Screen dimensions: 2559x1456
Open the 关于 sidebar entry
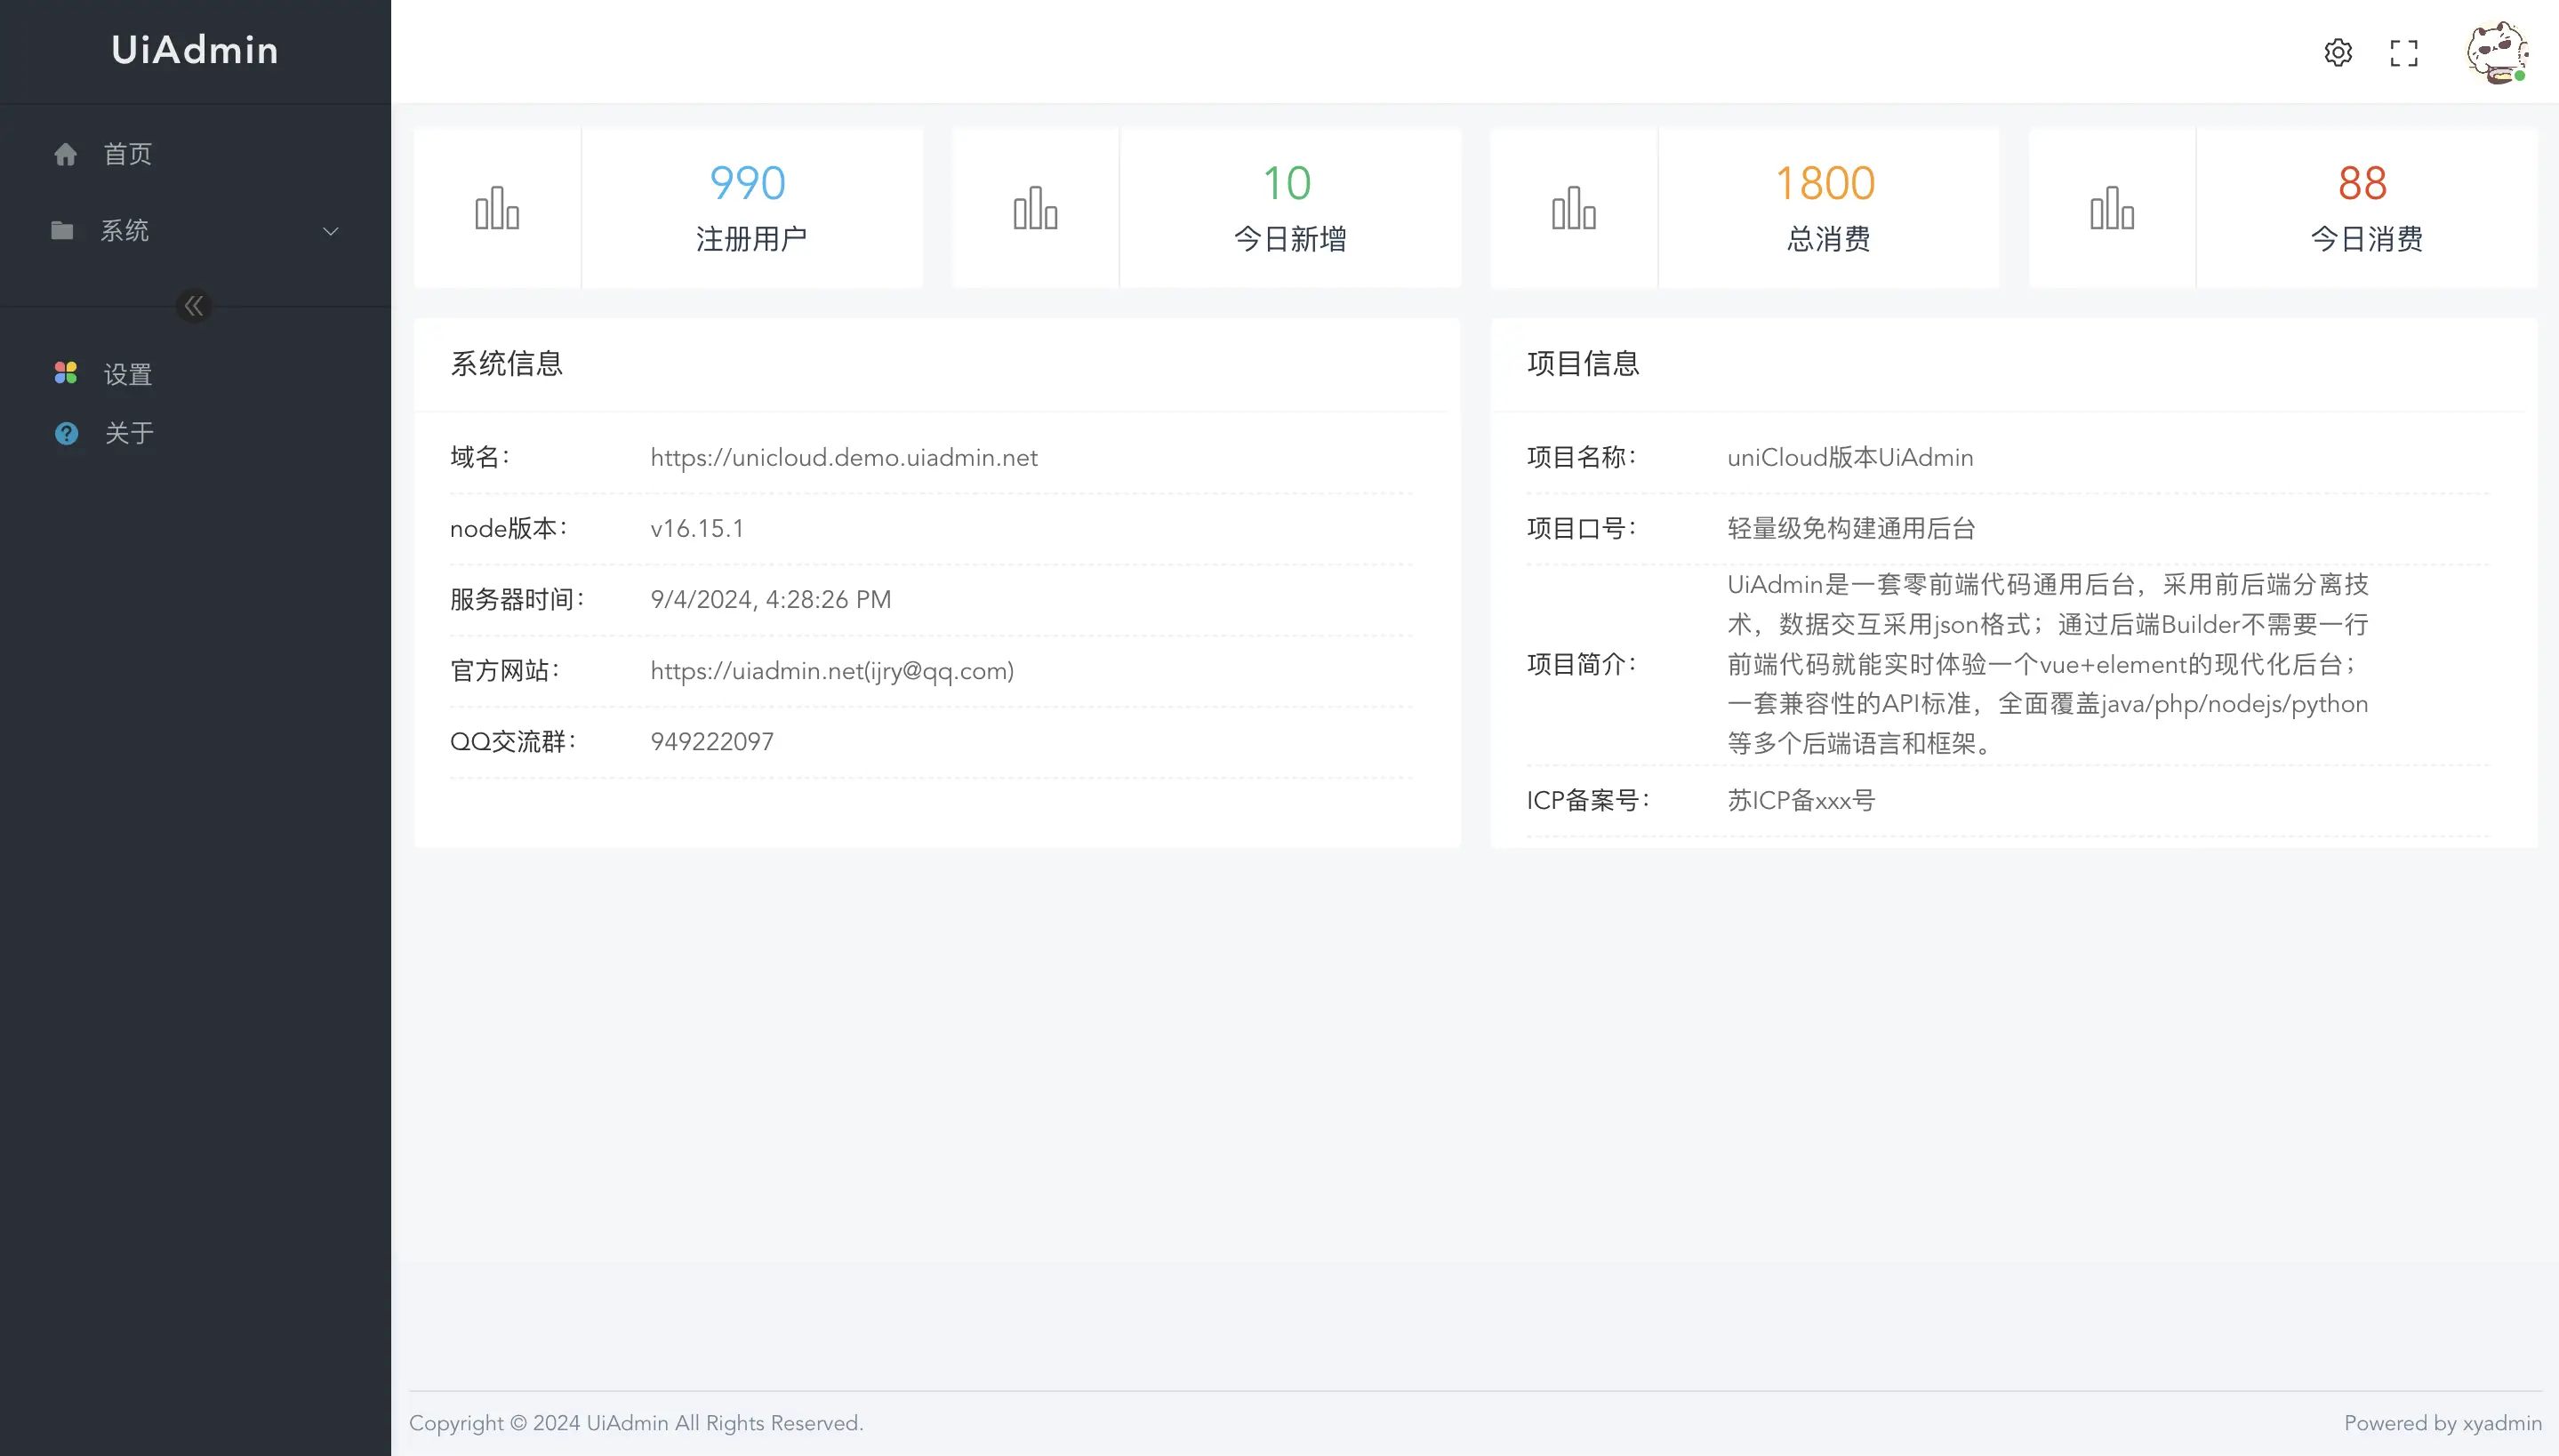(129, 433)
